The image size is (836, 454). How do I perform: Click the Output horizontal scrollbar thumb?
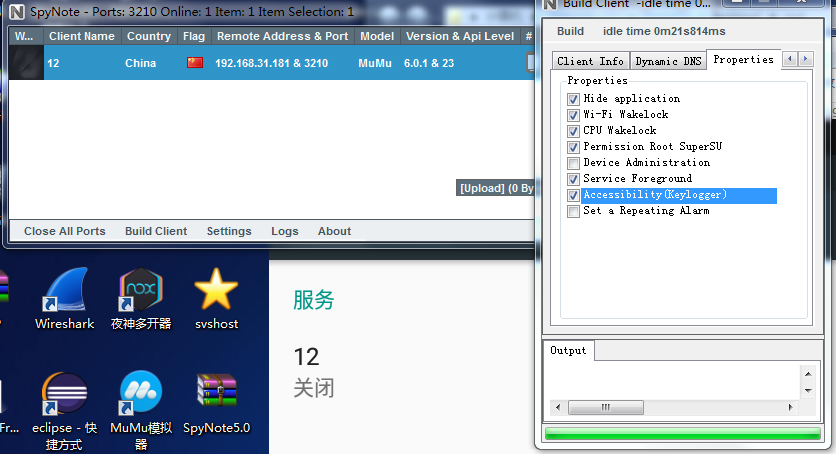tap(606, 408)
